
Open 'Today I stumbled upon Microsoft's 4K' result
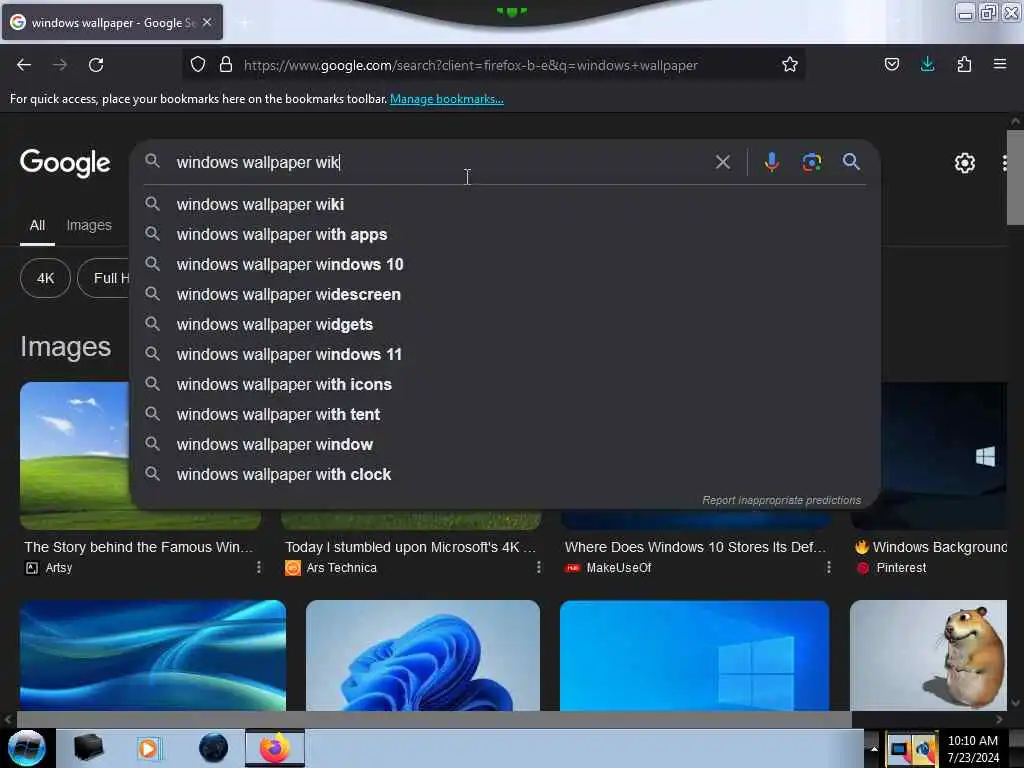(x=410, y=547)
